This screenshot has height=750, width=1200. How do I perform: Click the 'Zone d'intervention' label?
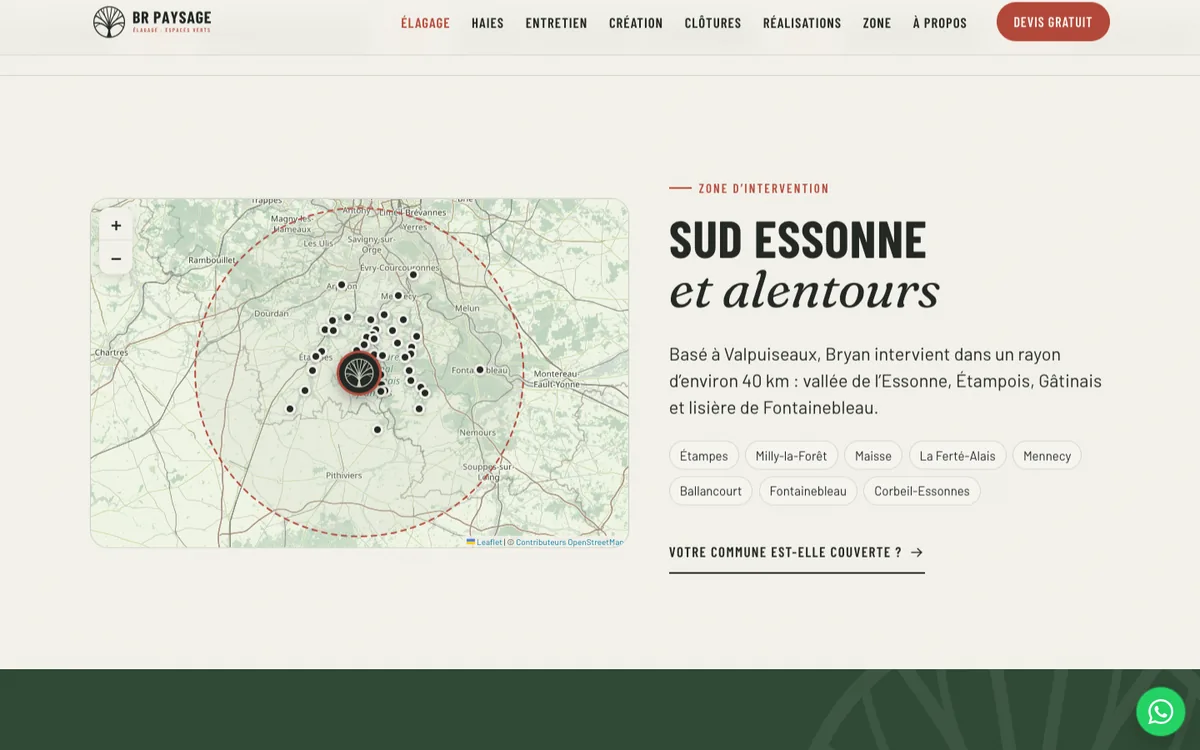[764, 188]
